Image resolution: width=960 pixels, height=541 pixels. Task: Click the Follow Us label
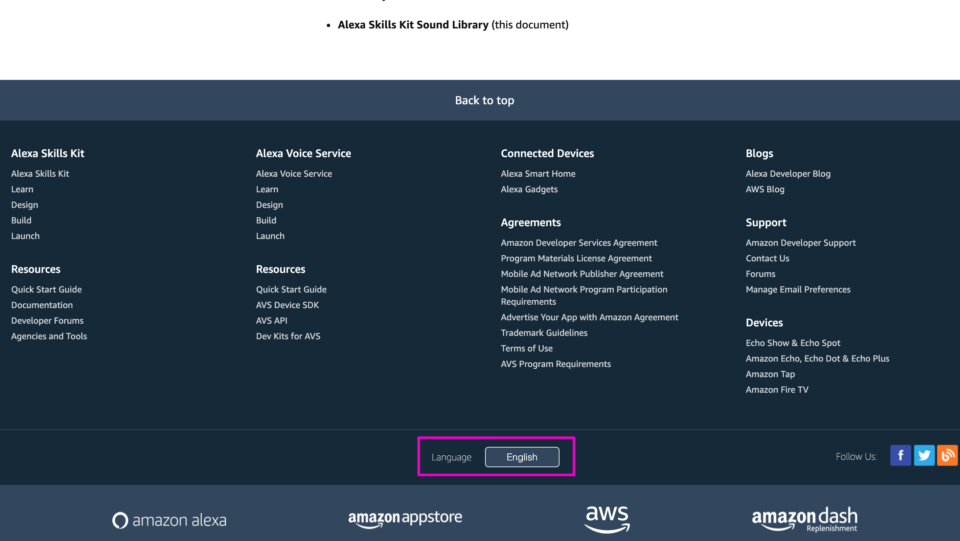pyautogui.click(x=856, y=457)
